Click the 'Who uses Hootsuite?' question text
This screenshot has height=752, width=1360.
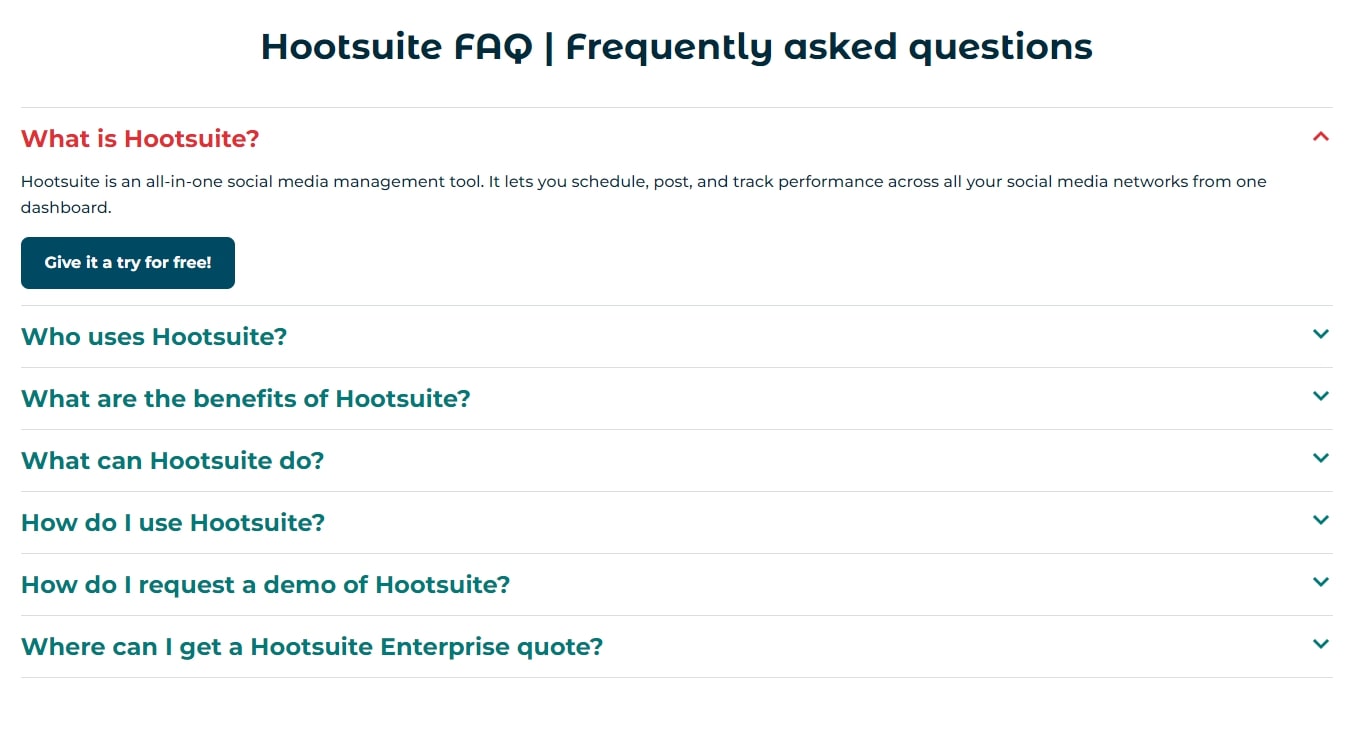(x=154, y=337)
